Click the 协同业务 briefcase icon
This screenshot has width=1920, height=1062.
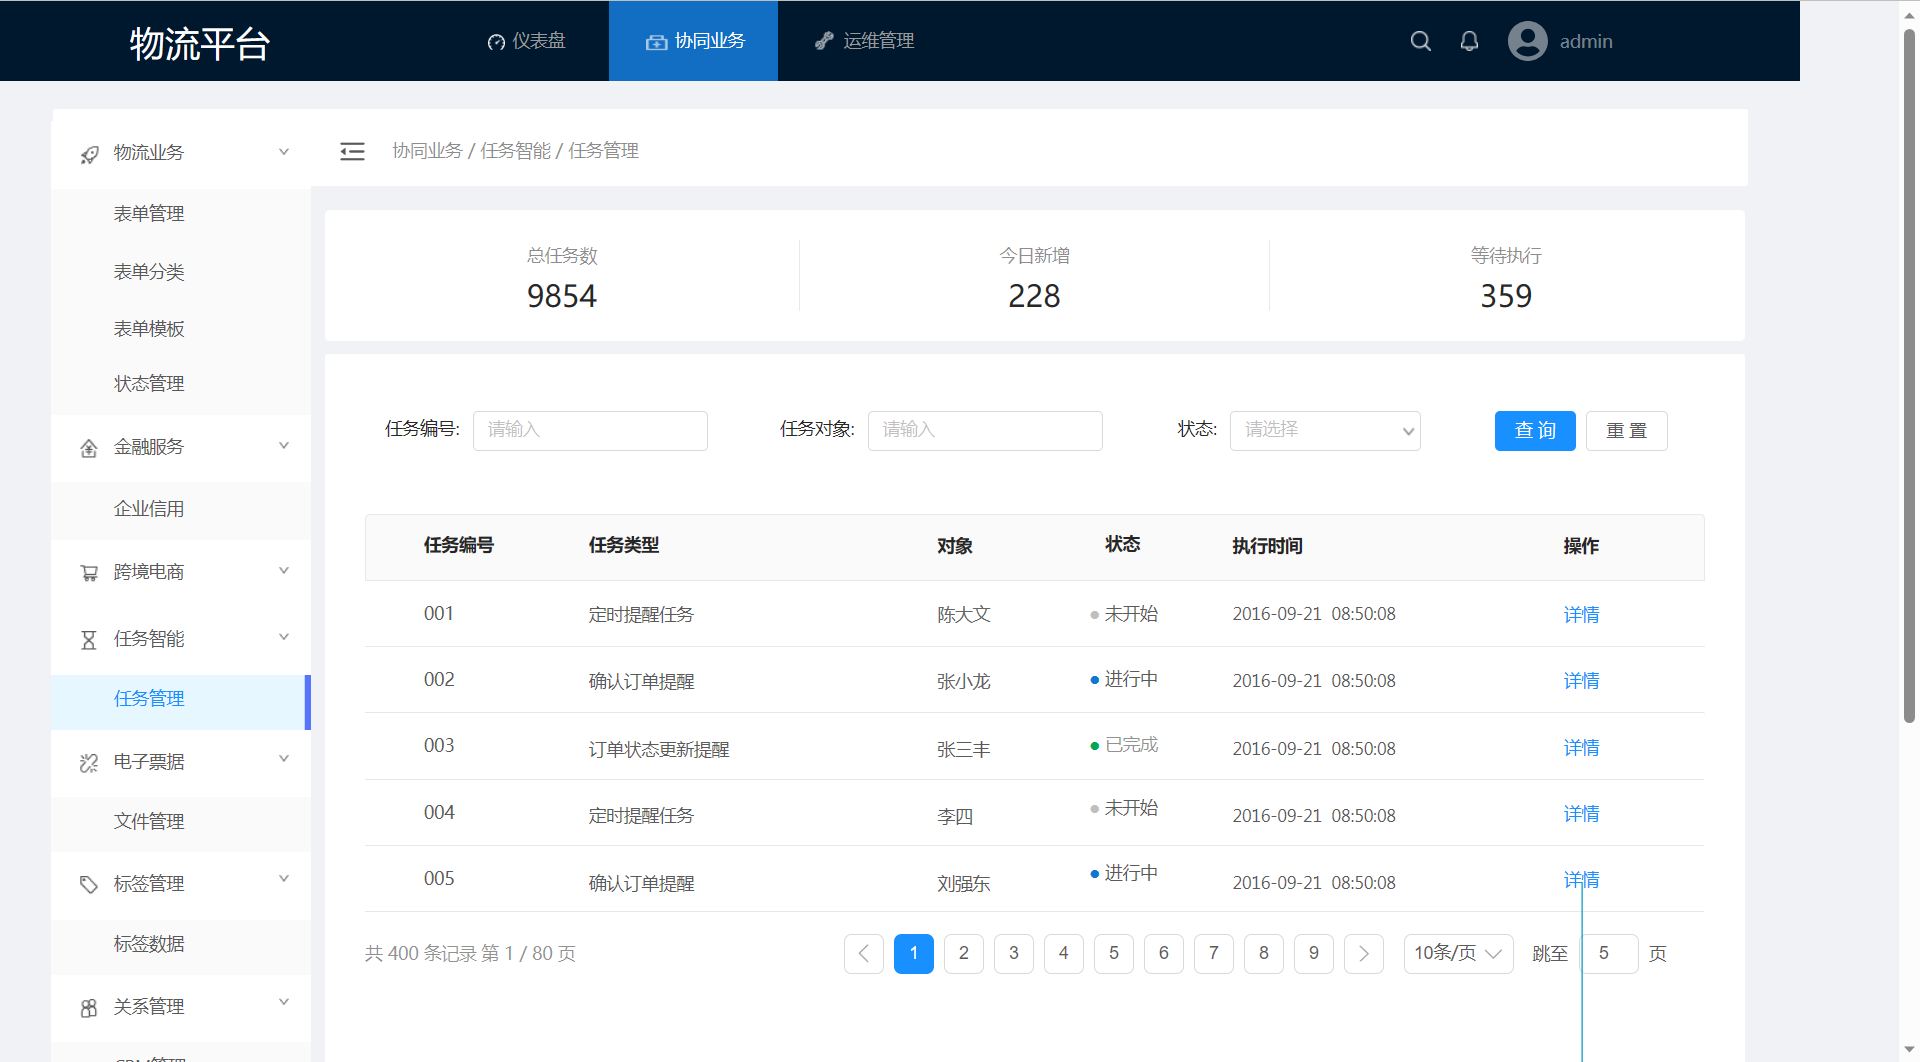pos(656,42)
